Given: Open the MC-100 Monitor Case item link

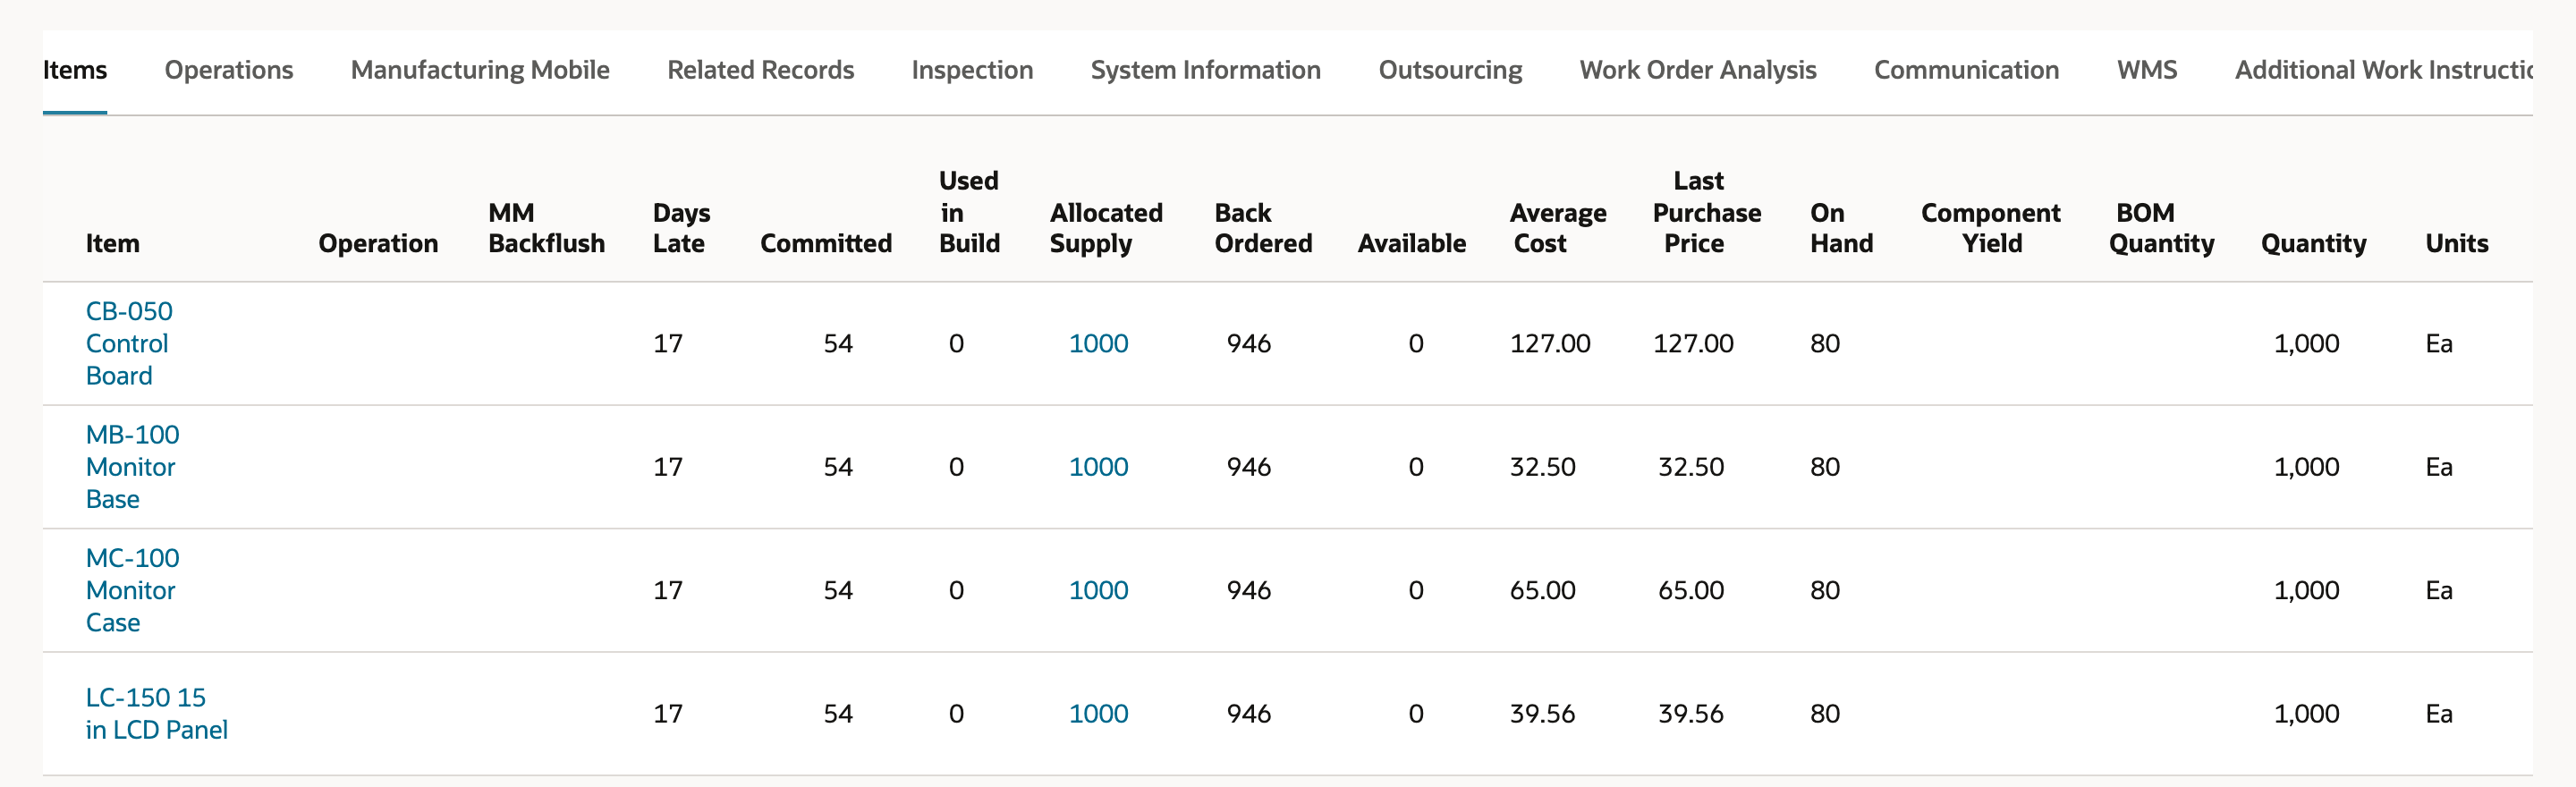Looking at the screenshot, I should point(132,590).
